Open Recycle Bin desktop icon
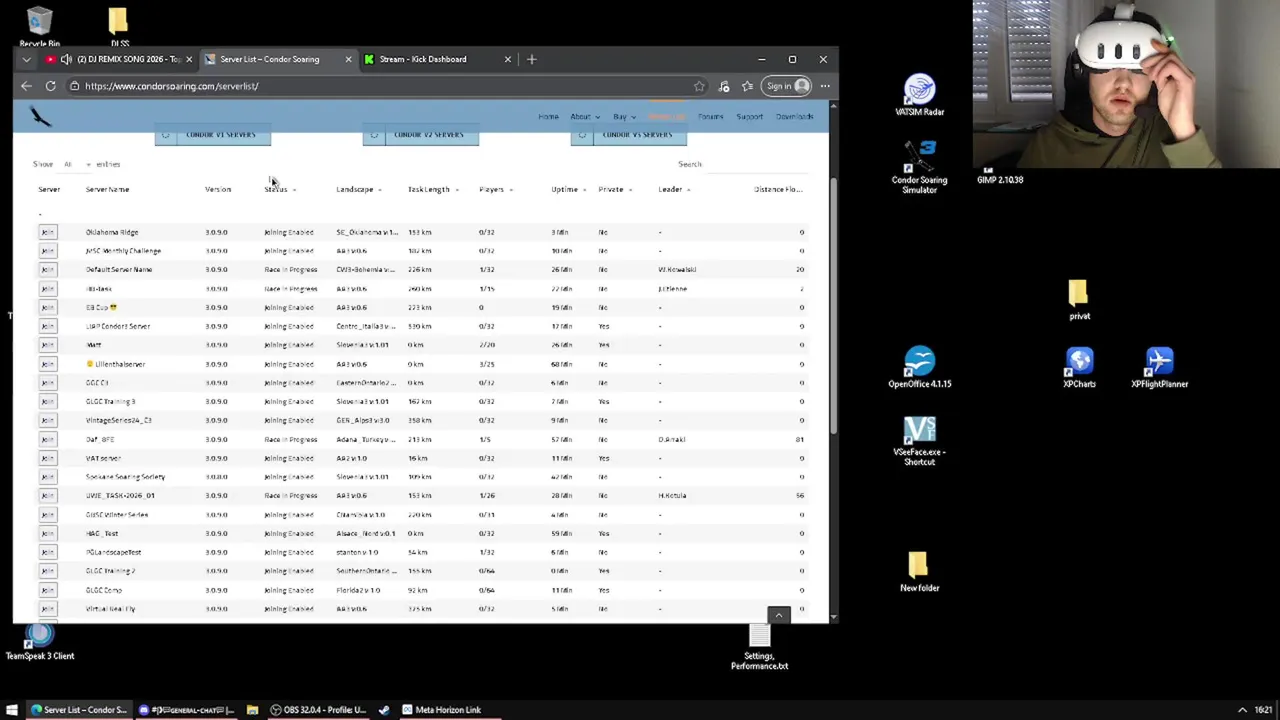Screen dimensions: 1280x720 pyautogui.click(x=39, y=25)
